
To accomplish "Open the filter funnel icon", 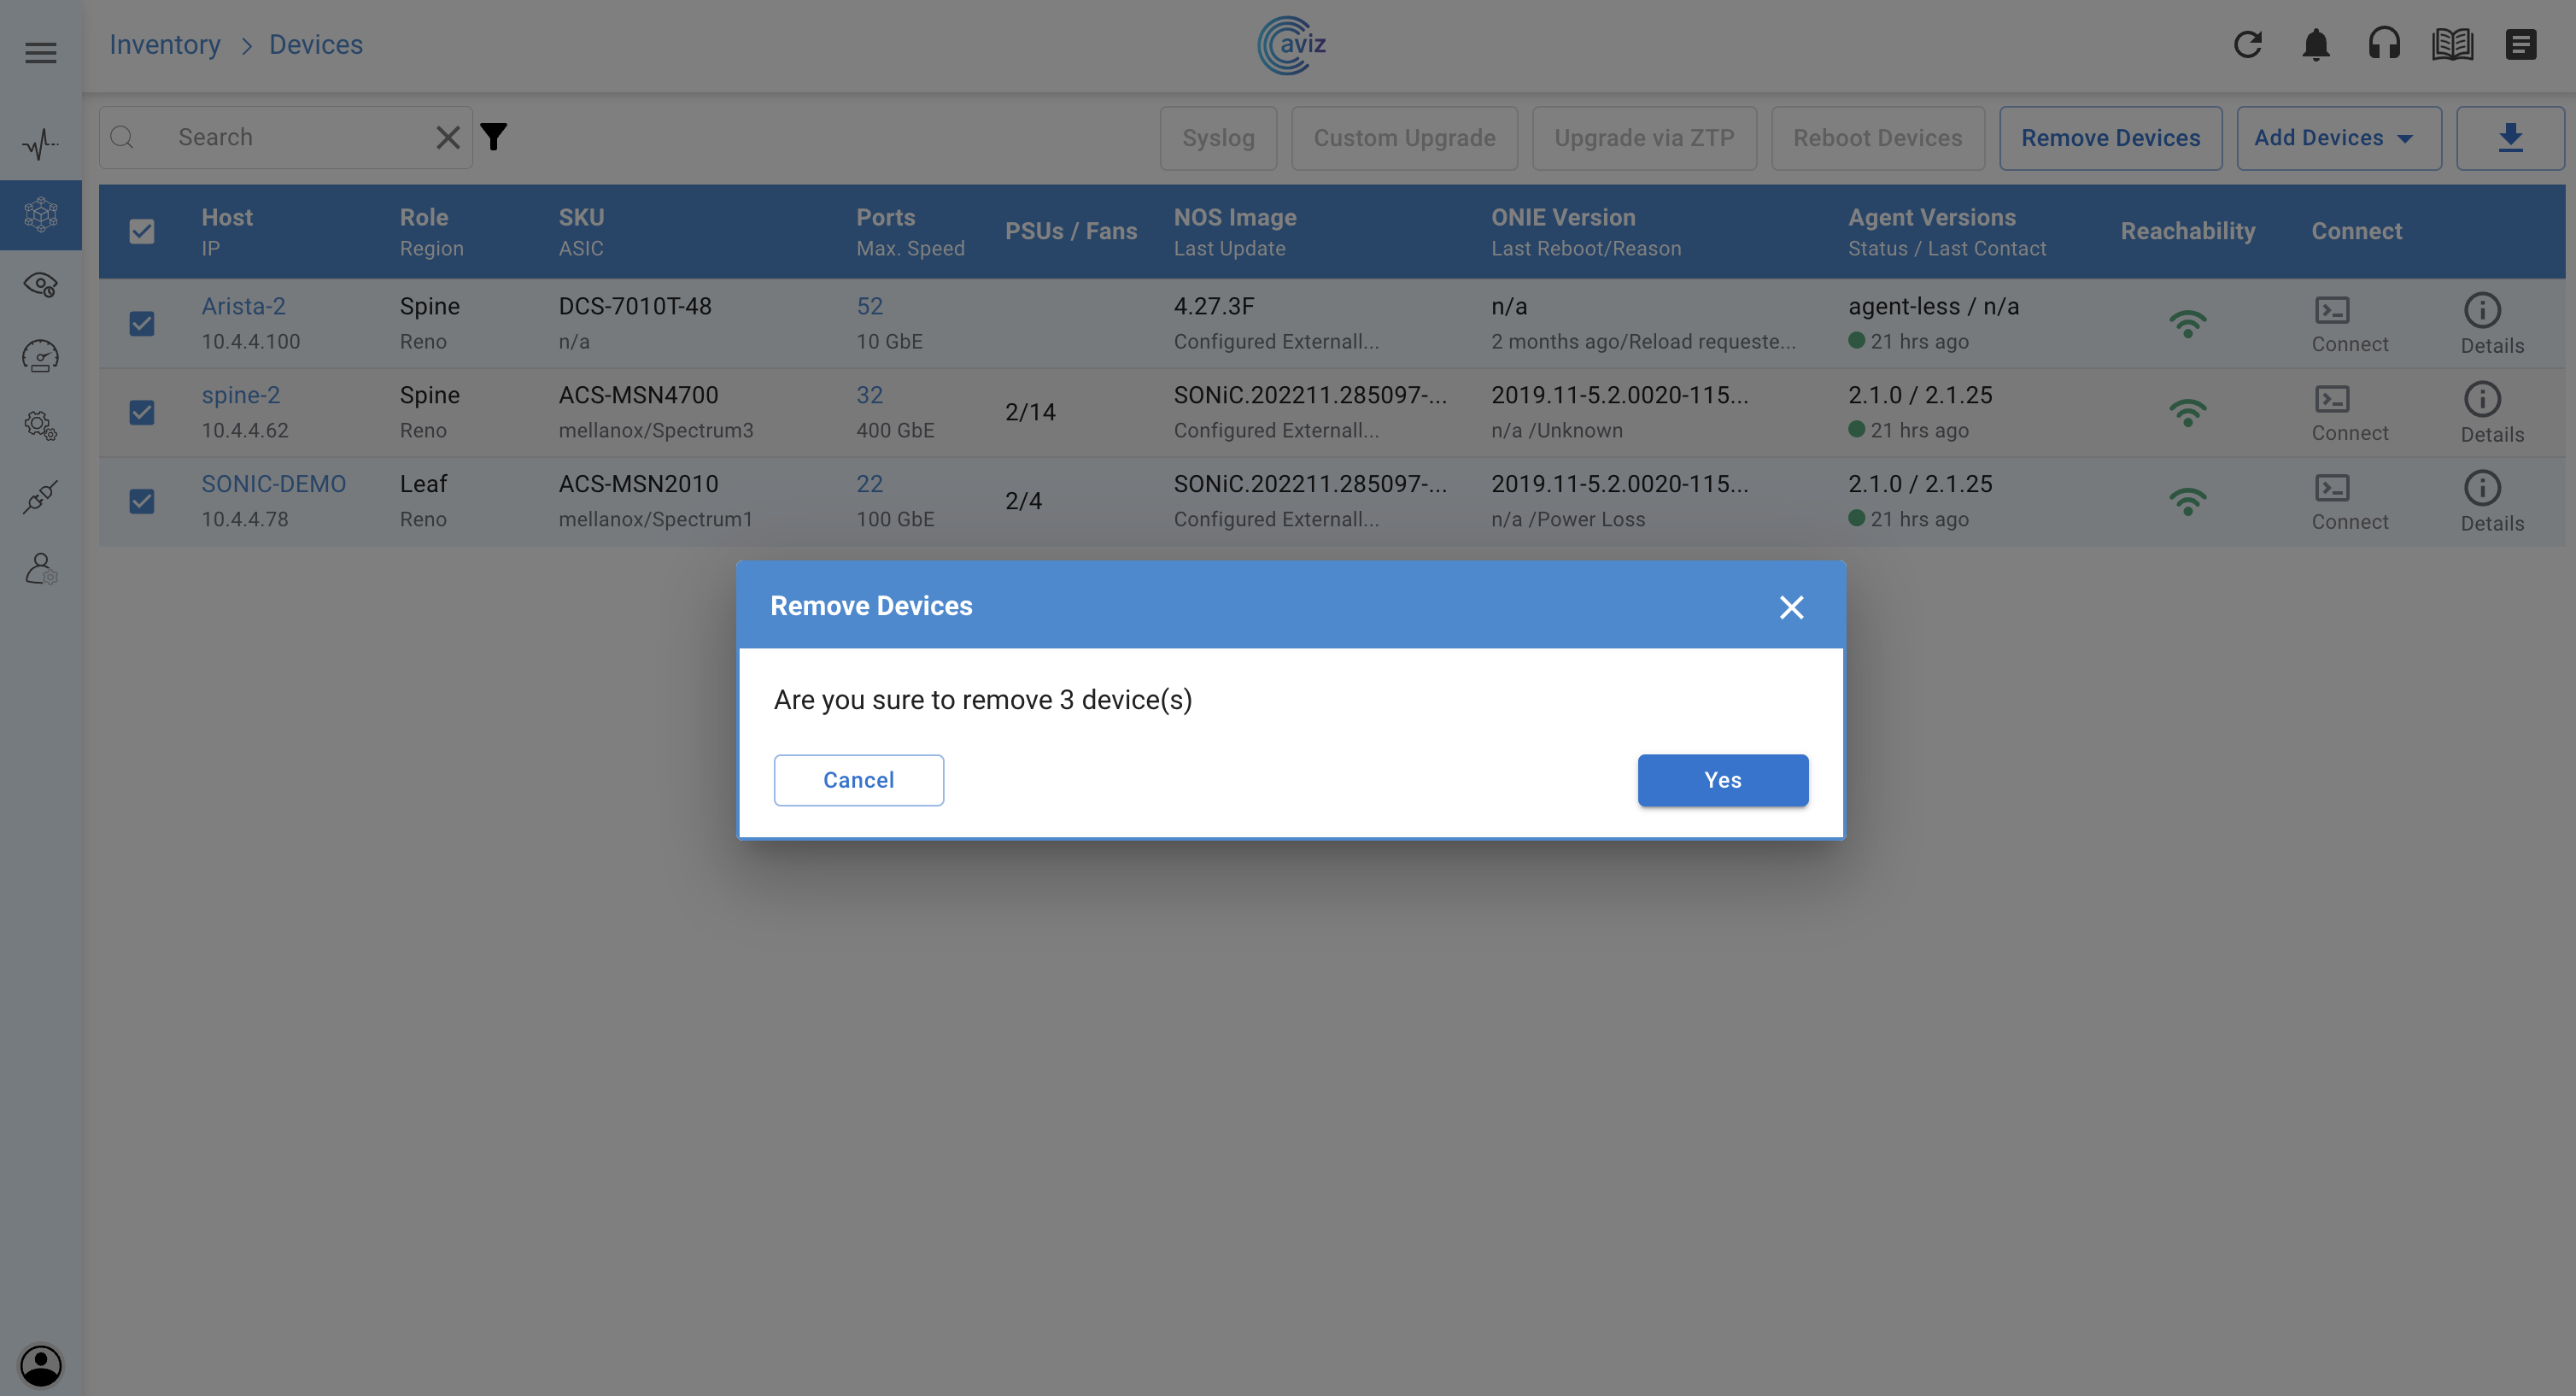I will (x=494, y=137).
